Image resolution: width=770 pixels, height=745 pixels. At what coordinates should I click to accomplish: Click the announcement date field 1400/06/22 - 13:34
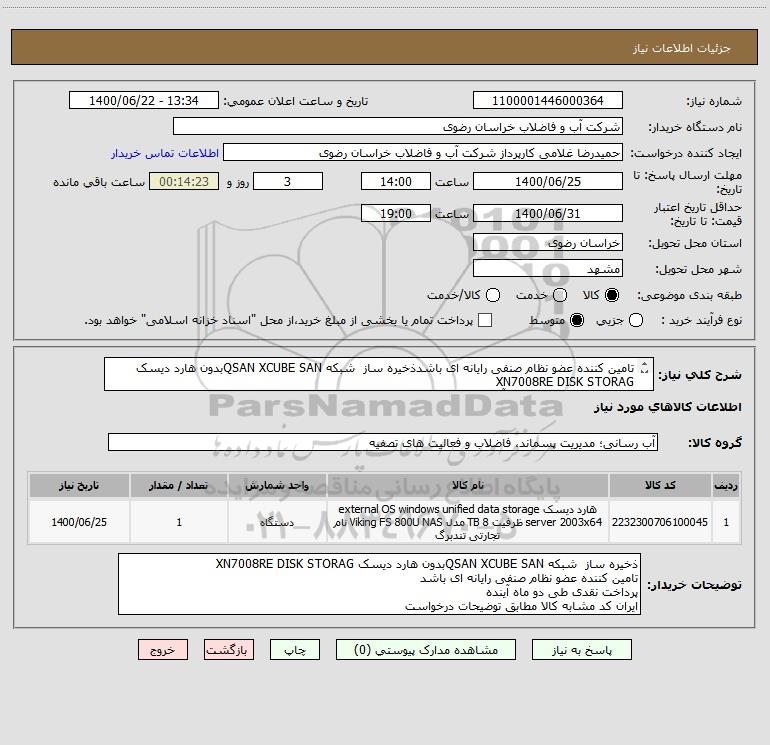click(144, 100)
